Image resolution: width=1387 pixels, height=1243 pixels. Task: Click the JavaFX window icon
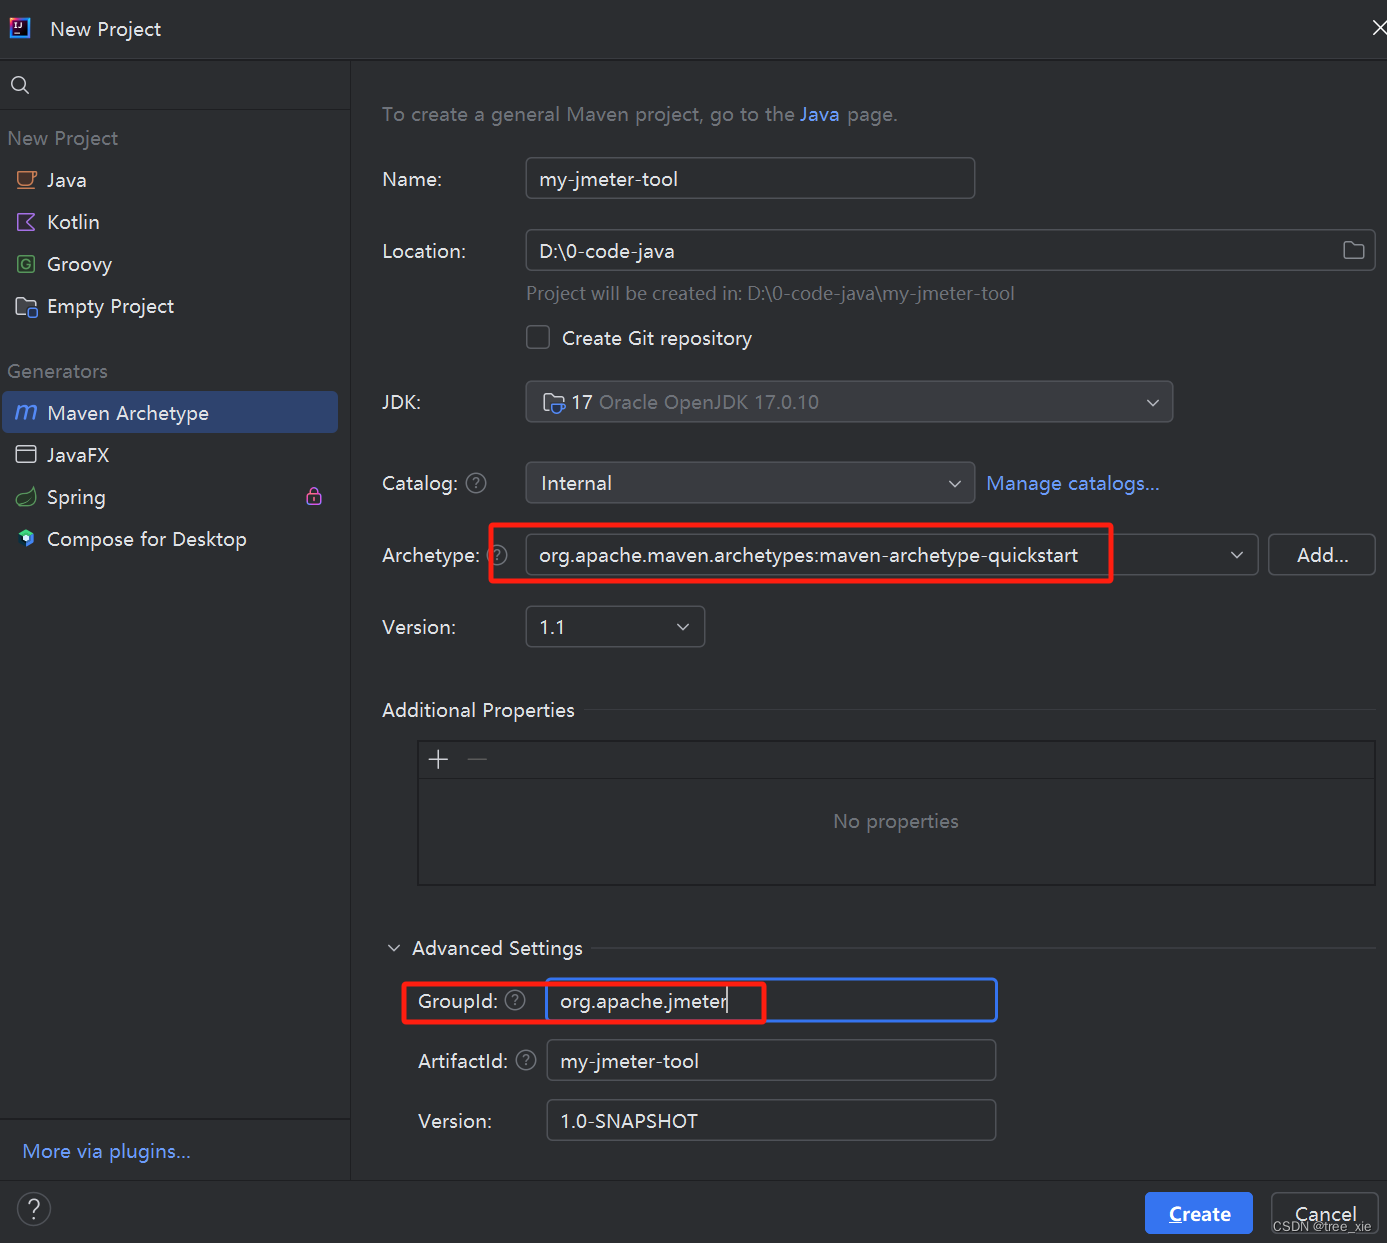[26, 455]
